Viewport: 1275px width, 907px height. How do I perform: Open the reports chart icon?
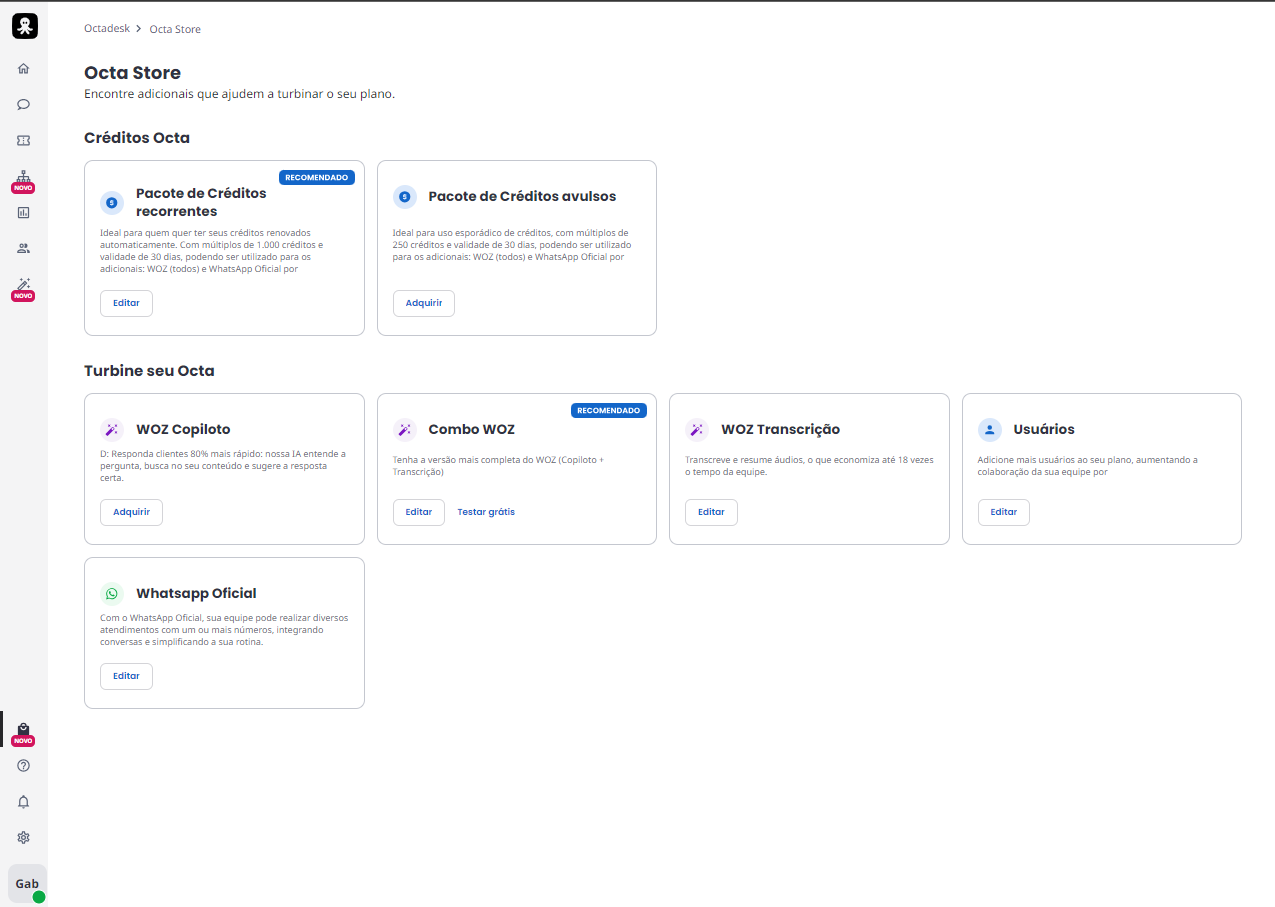pyautogui.click(x=24, y=212)
